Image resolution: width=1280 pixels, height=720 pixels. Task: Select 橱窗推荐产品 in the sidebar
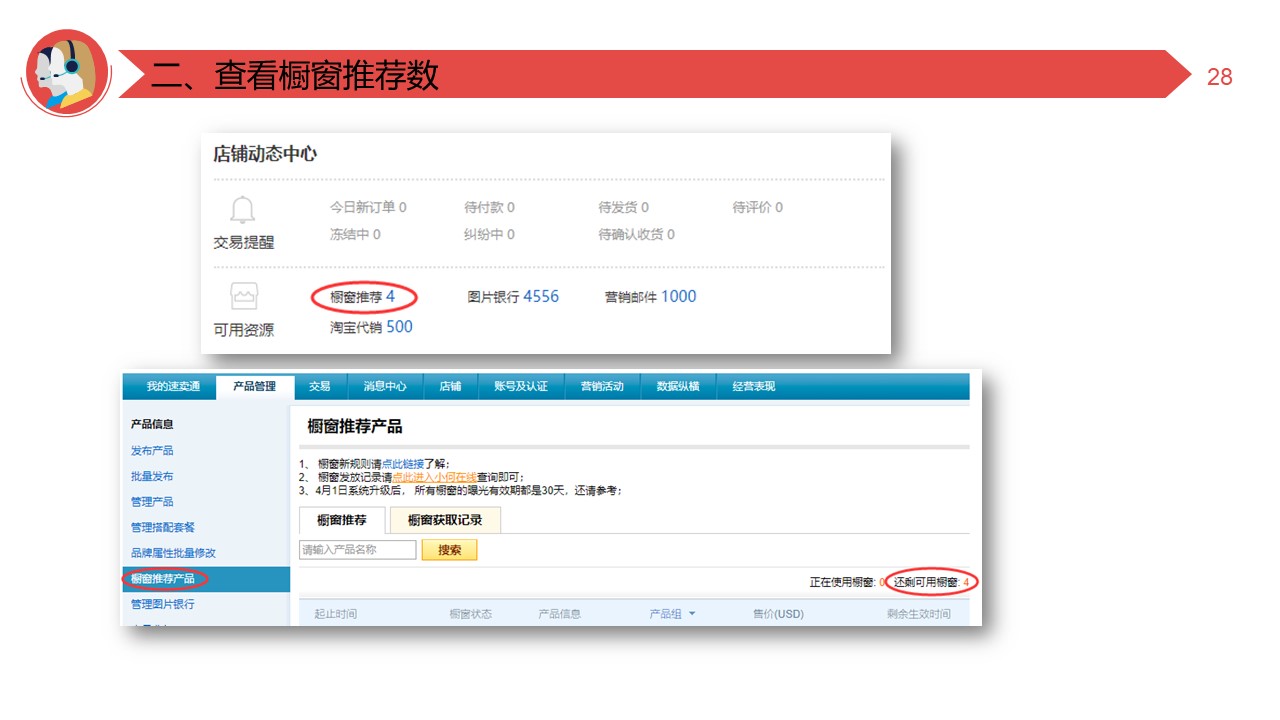coord(163,579)
